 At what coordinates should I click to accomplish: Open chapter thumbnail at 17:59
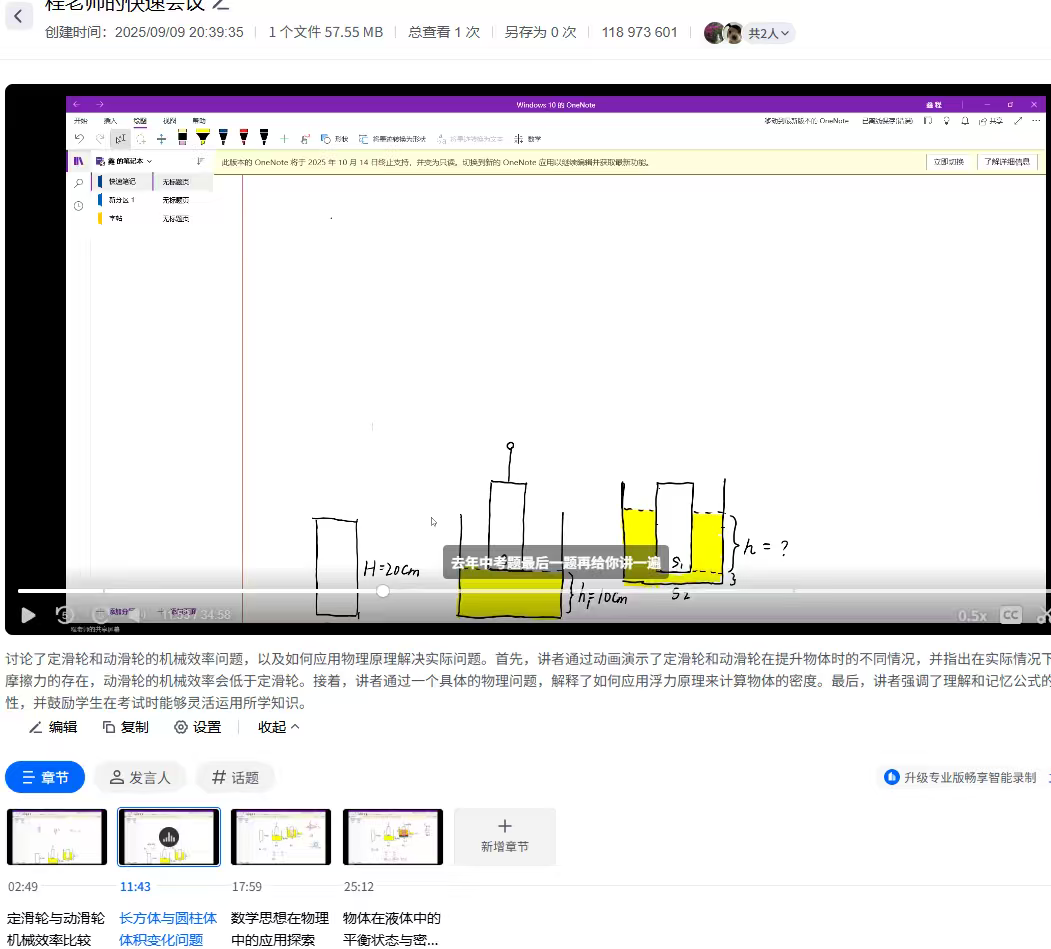pyautogui.click(x=281, y=837)
